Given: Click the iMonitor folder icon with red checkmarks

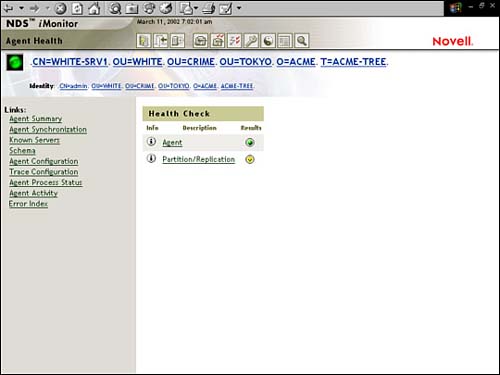Looking at the screenshot, I should (218, 41).
